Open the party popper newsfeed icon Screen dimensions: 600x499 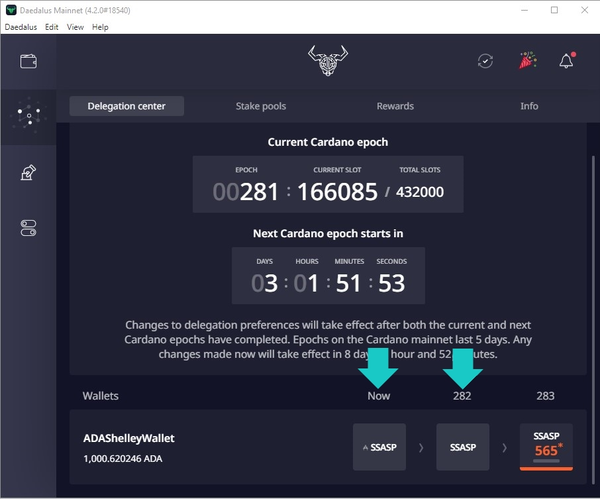click(x=528, y=60)
